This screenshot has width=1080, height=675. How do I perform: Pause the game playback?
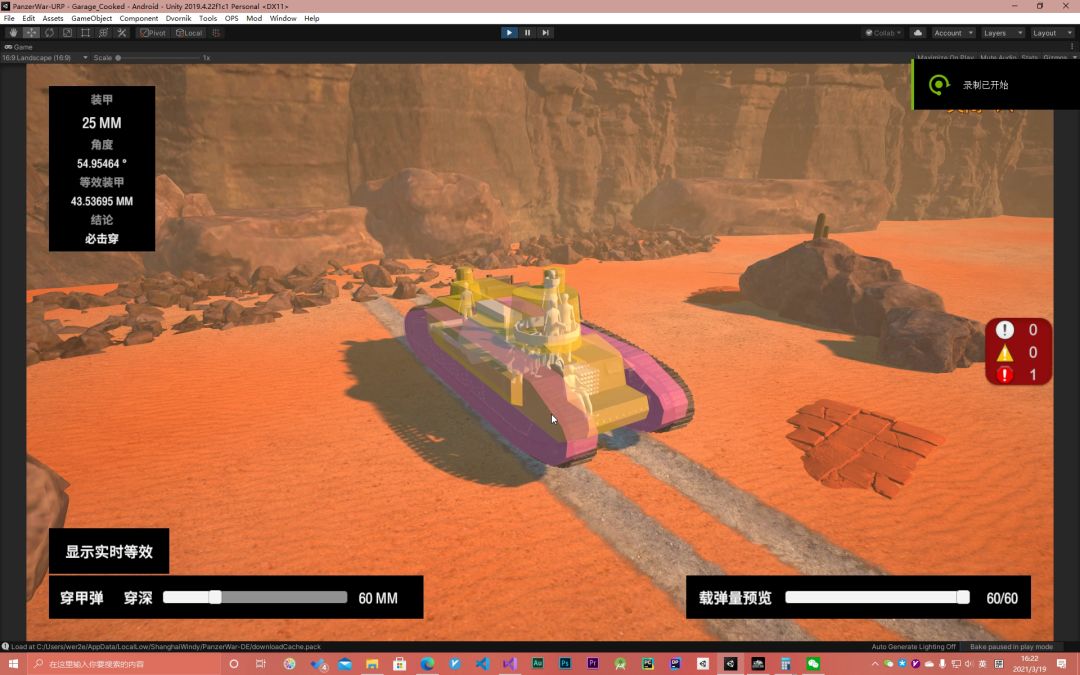click(x=527, y=33)
